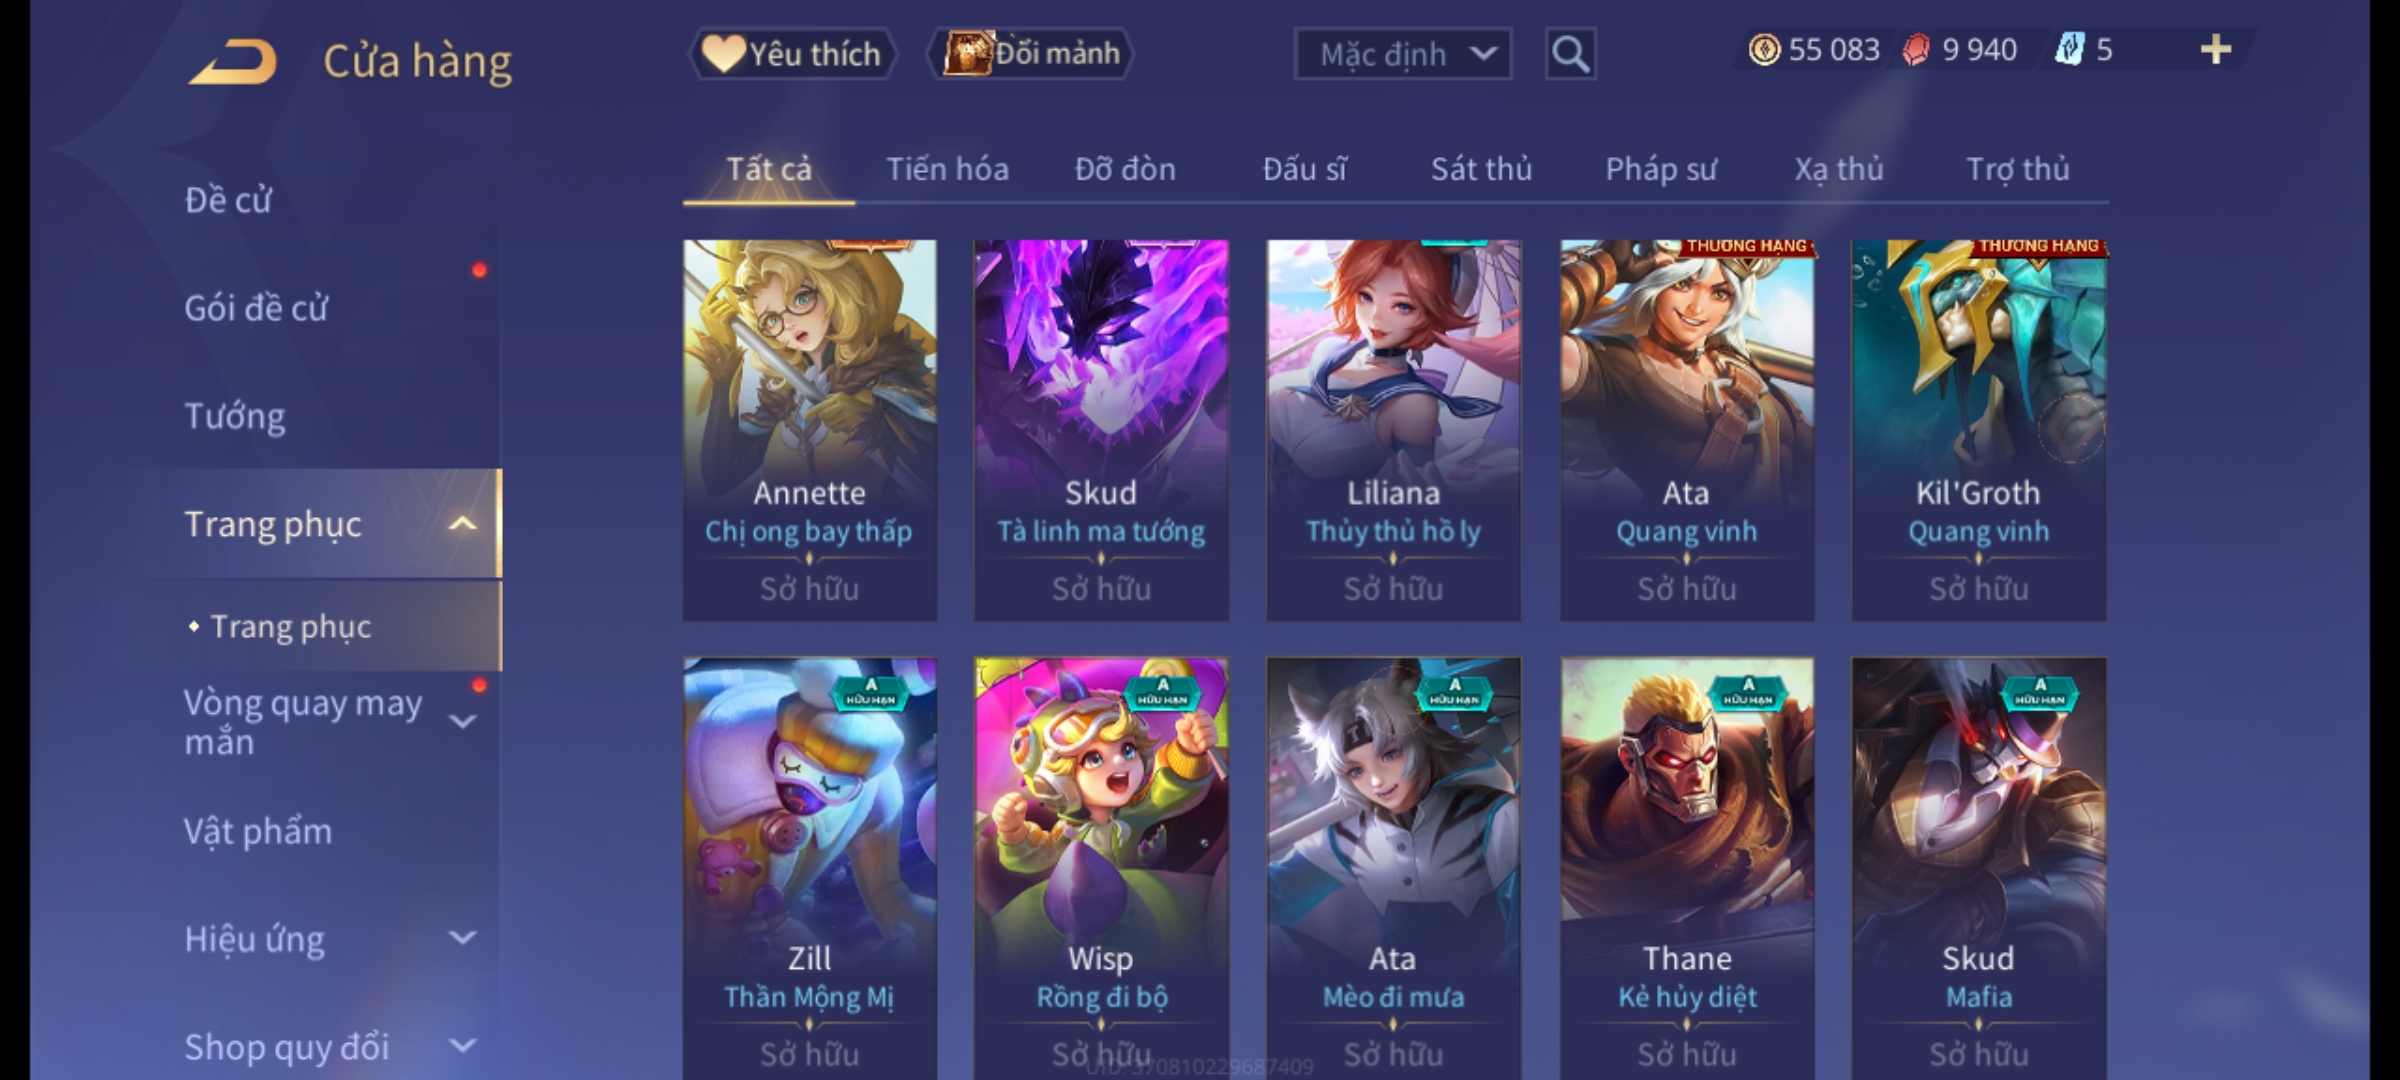Image resolution: width=2400 pixels, height=1080 pixels.
Task: Switch to the Pháp sư tab
Action: click(1661, 169)
